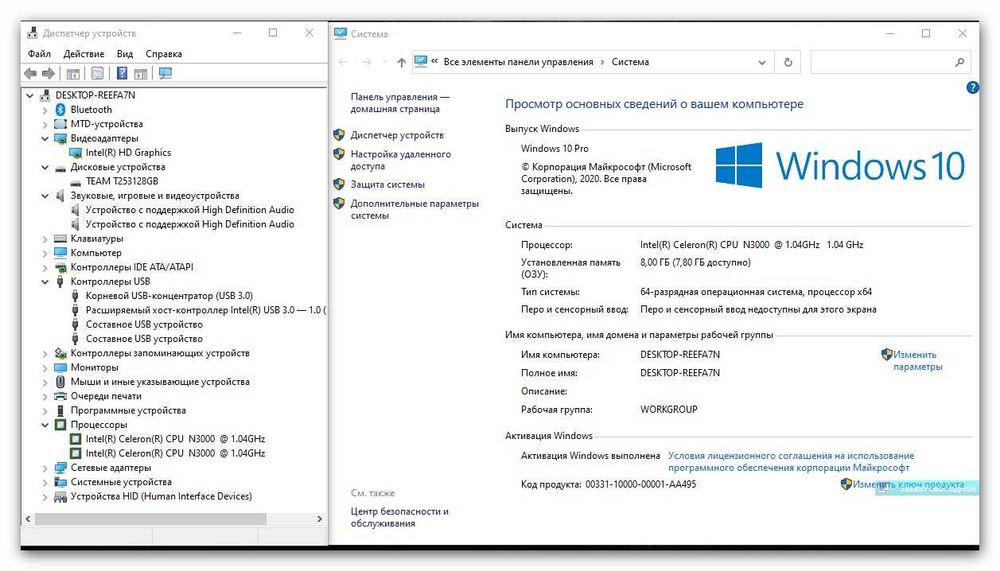Image resolution: width=1000 pixels, height=571 pixels.
Task: Click the Очереди печати printer icon
Action: pyautogui.click(x=61, y=396)
